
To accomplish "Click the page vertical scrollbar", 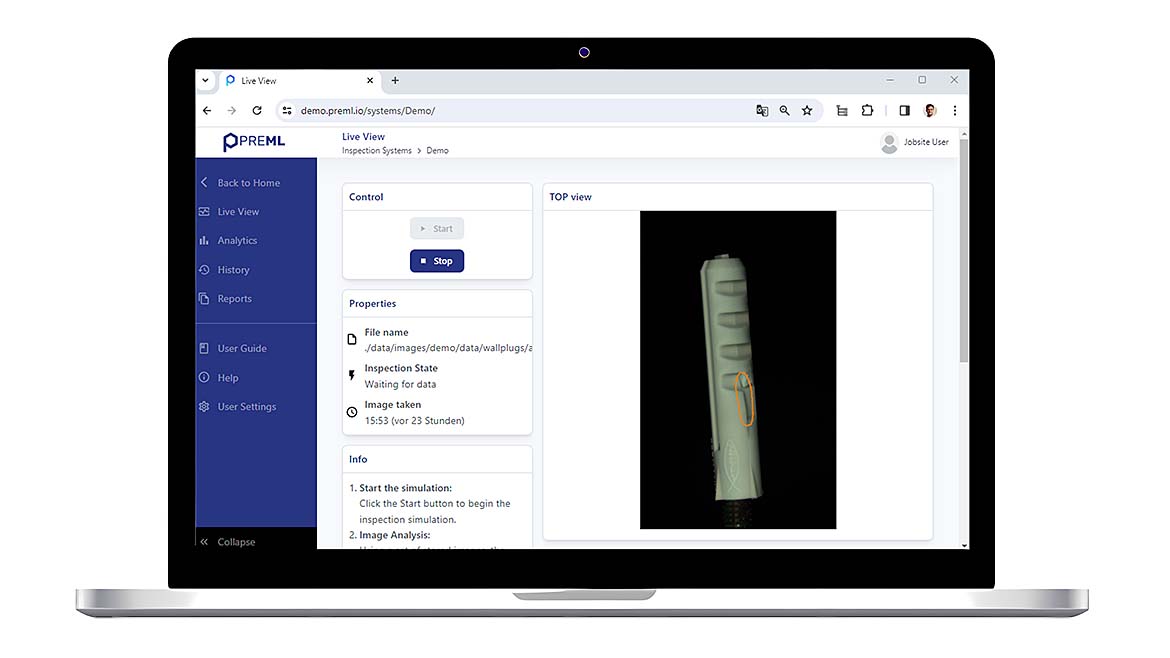I will tap(963, 250).
